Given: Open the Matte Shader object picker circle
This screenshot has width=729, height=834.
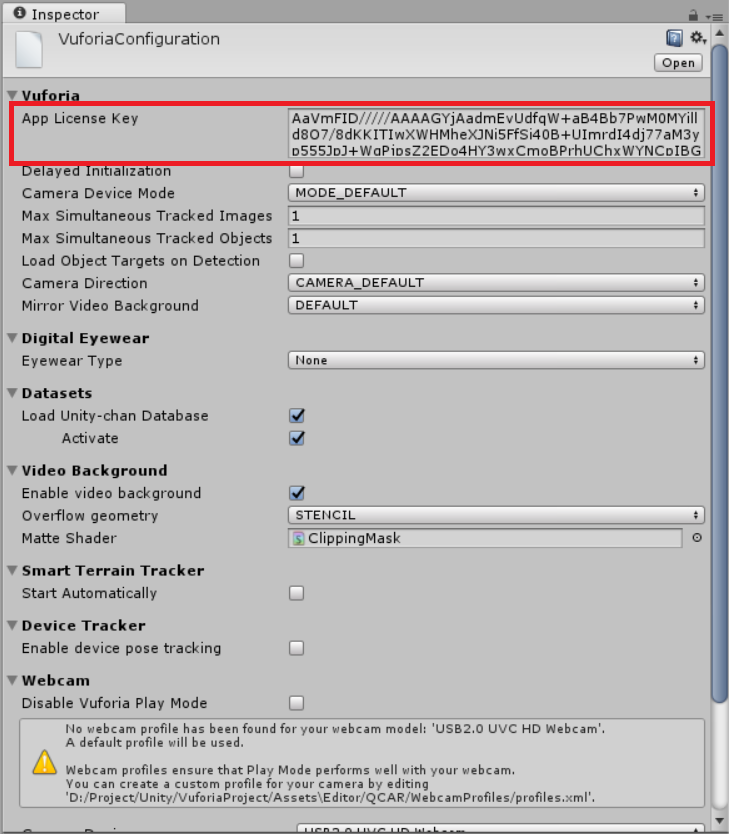Looking at the screenshot, I should click(x=697, y=538).
